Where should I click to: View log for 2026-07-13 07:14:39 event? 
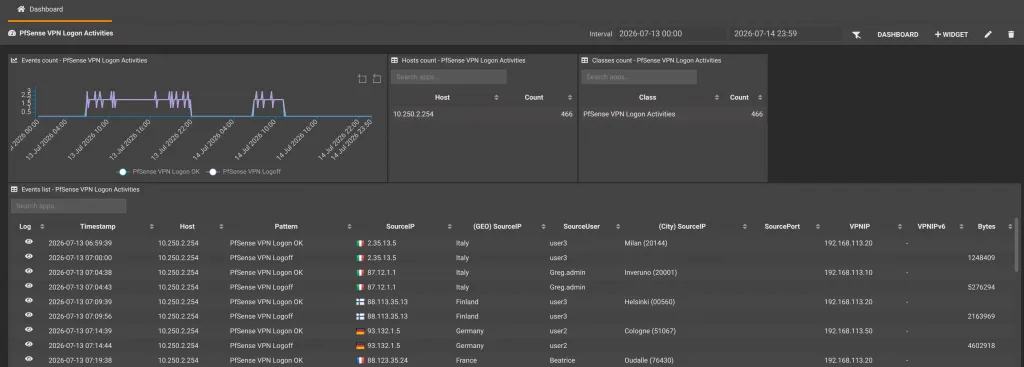click(29, 330)
